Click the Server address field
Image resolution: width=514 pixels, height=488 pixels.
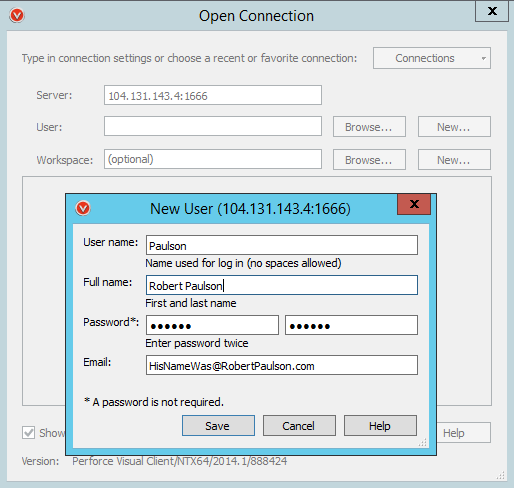(x=213, y=95)
